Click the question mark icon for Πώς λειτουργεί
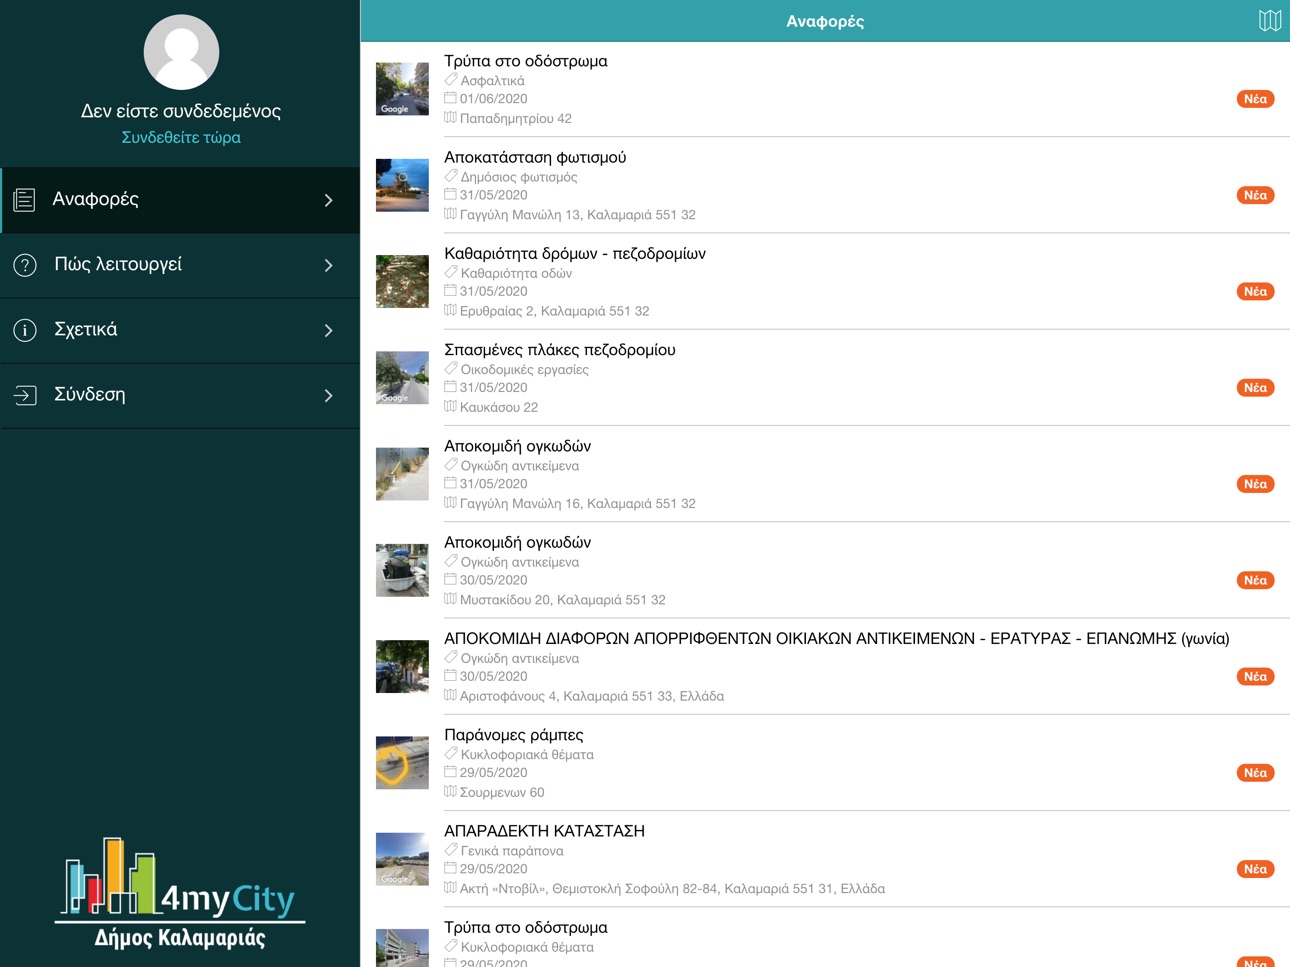Image resolution: width=1290 pixels, height=967 pixels. (25, 265)
